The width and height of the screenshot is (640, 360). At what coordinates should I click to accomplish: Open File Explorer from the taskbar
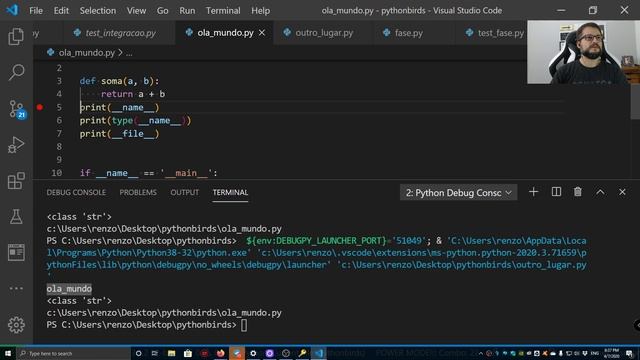click(x=171, y=353)
